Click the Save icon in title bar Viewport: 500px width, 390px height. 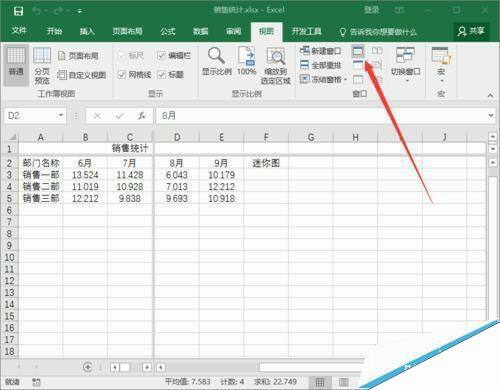pyautogui.click(x=18, y=11)
